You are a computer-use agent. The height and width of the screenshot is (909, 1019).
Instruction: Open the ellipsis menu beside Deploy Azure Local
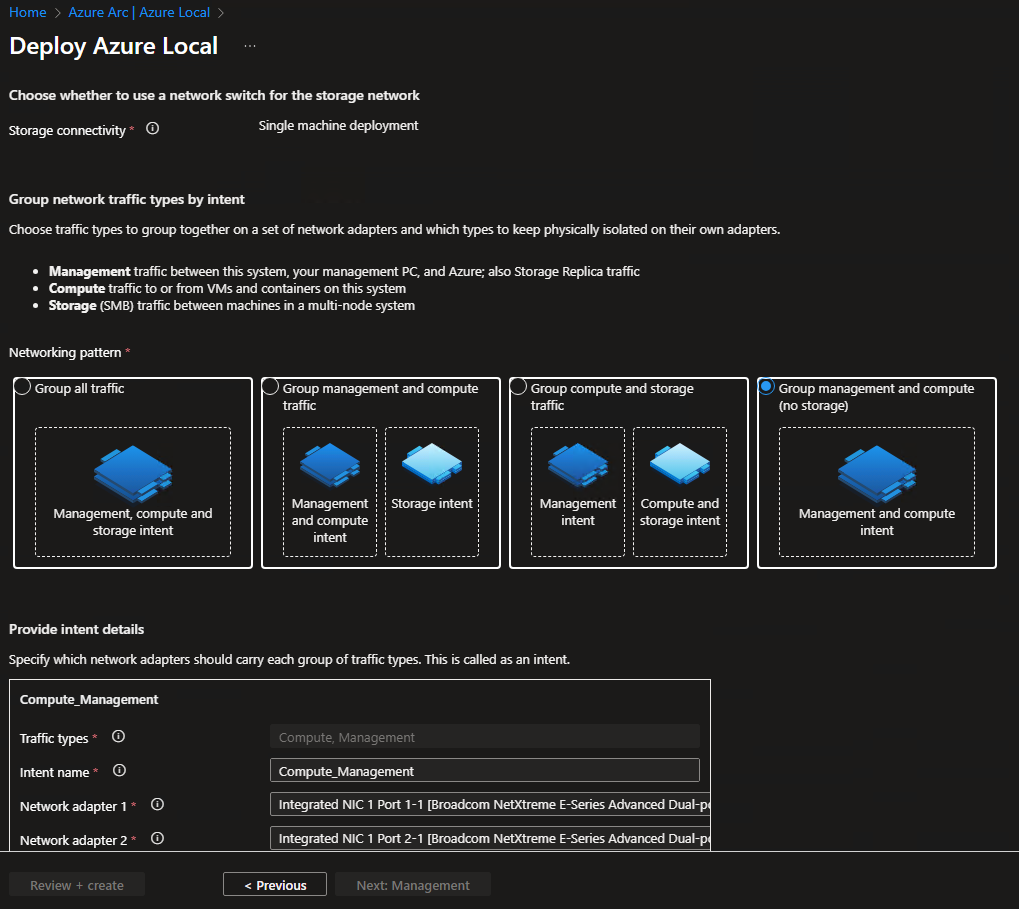(x=250, y=46)
